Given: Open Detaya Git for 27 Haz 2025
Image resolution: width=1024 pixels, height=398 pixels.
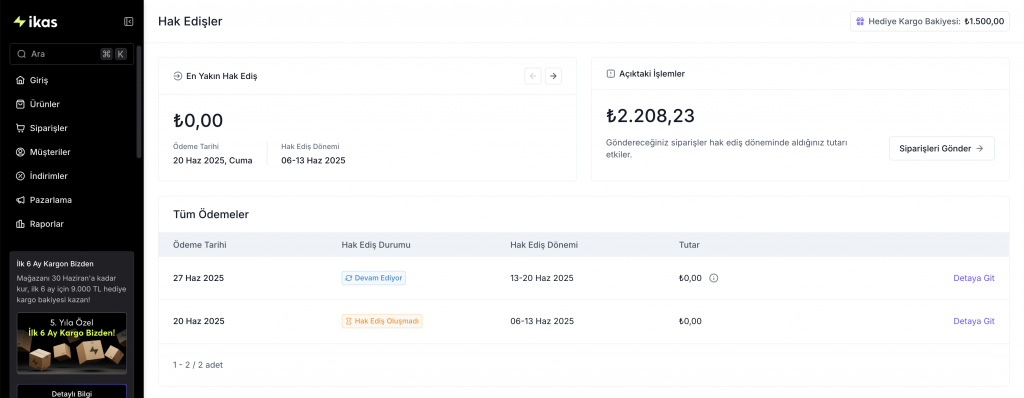Looking at the screenshot, I should click(974, 278).
